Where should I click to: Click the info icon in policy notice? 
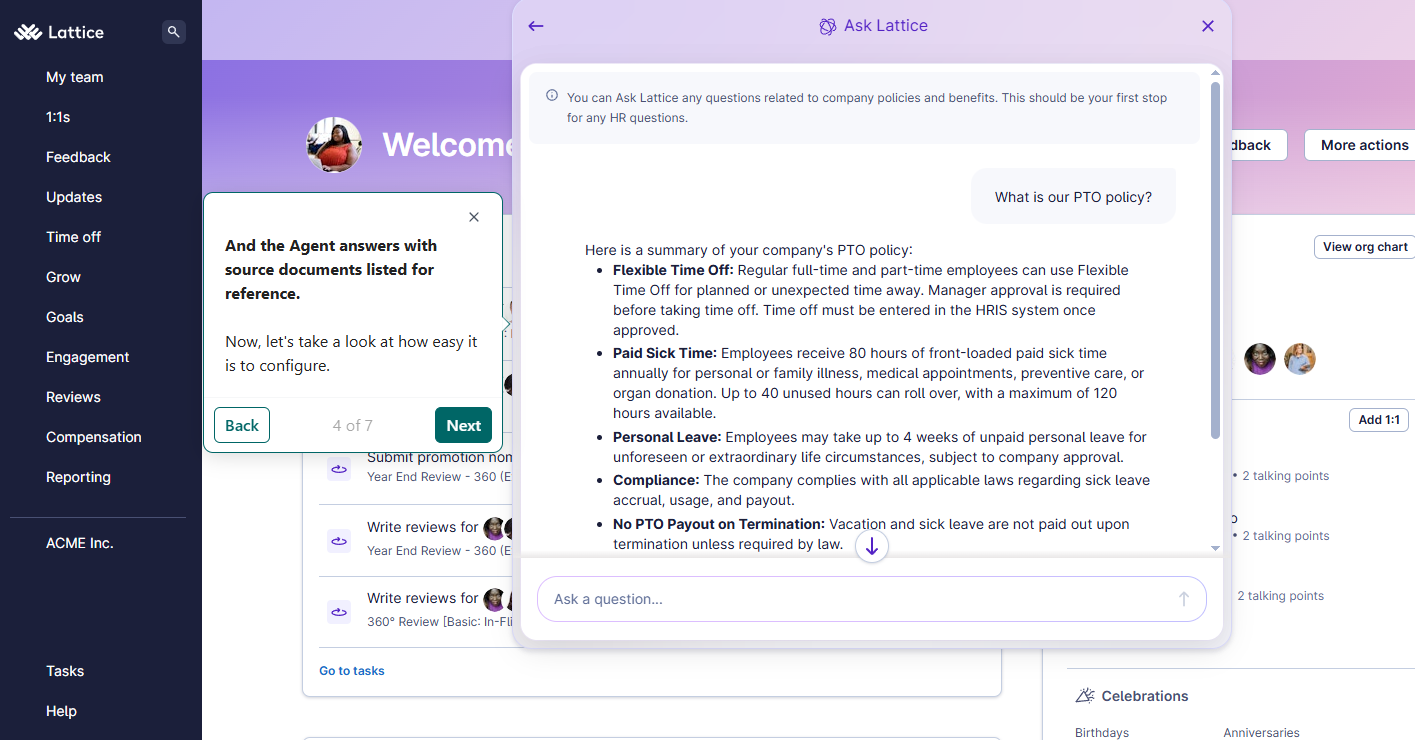tap(552, 96)
